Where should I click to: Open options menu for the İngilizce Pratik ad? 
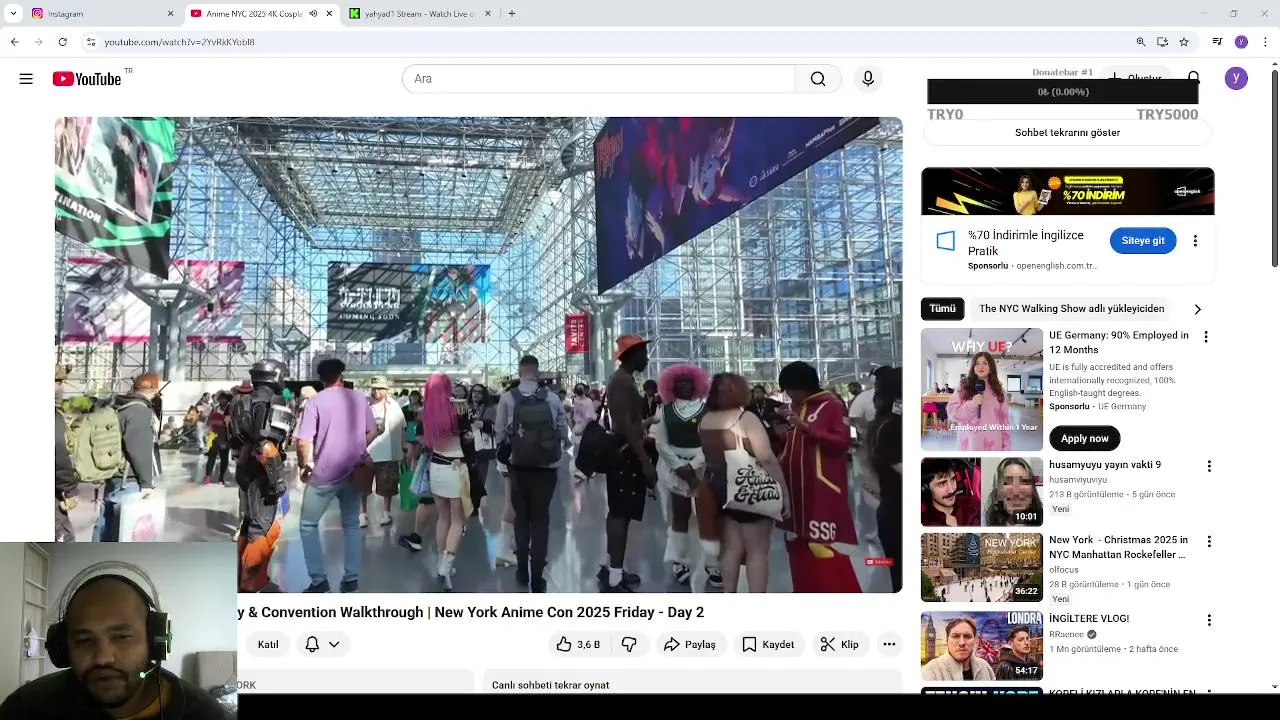[1195, 241]
